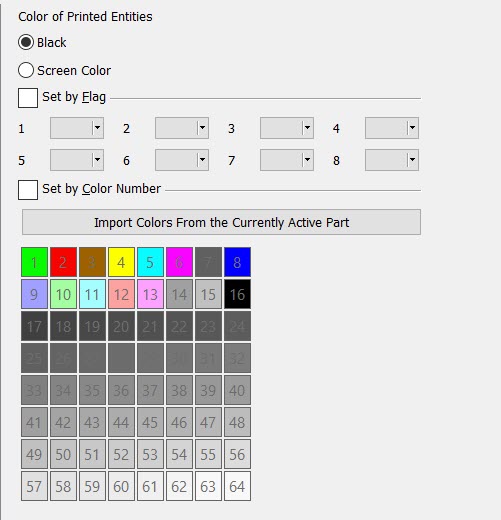Screen dimensions: 501x520
Task: Select grayscale swatch 49
Action: [34, 454]
